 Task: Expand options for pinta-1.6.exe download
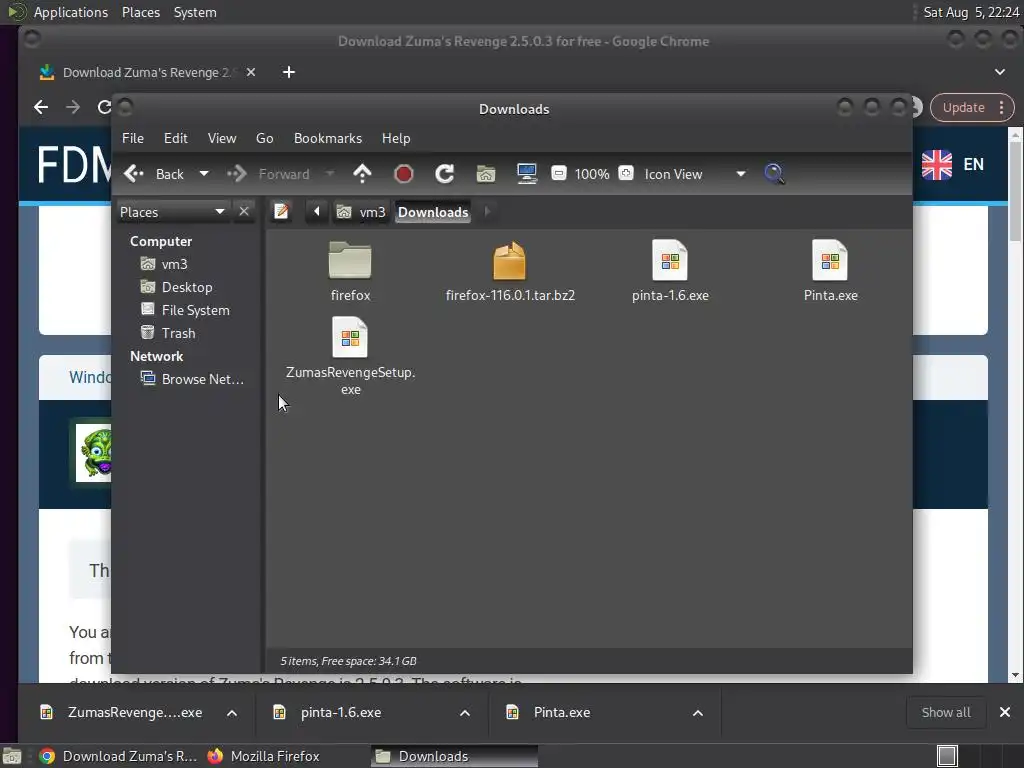(465, 712)
